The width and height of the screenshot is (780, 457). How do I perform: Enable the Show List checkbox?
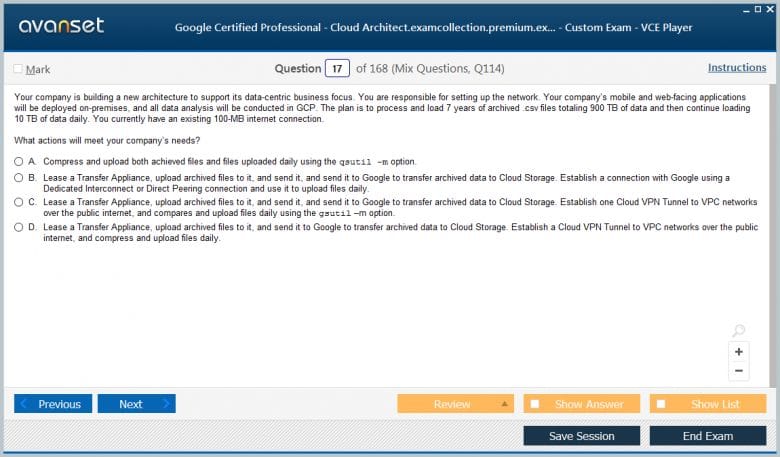coord(661,404)
